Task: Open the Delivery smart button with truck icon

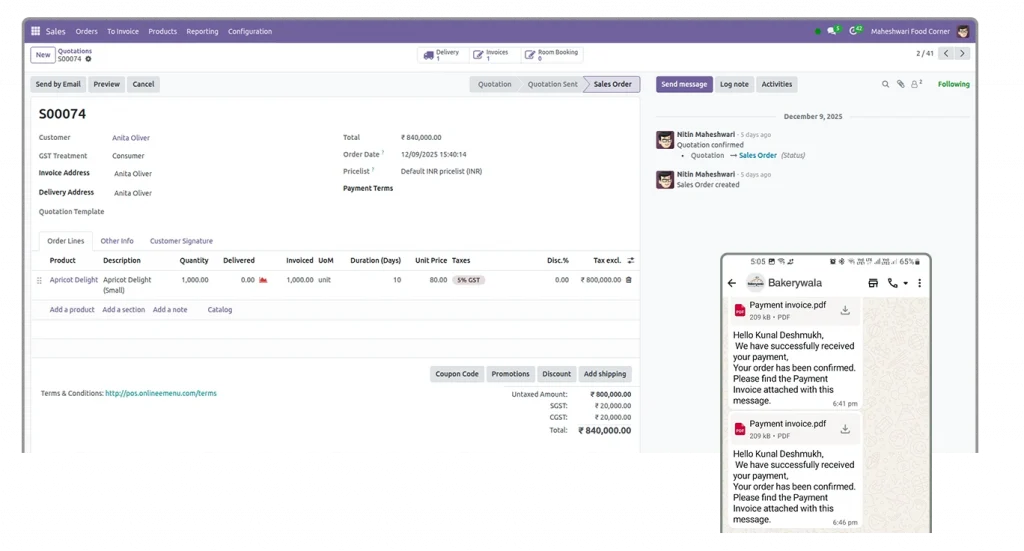Action: [441, 55]
